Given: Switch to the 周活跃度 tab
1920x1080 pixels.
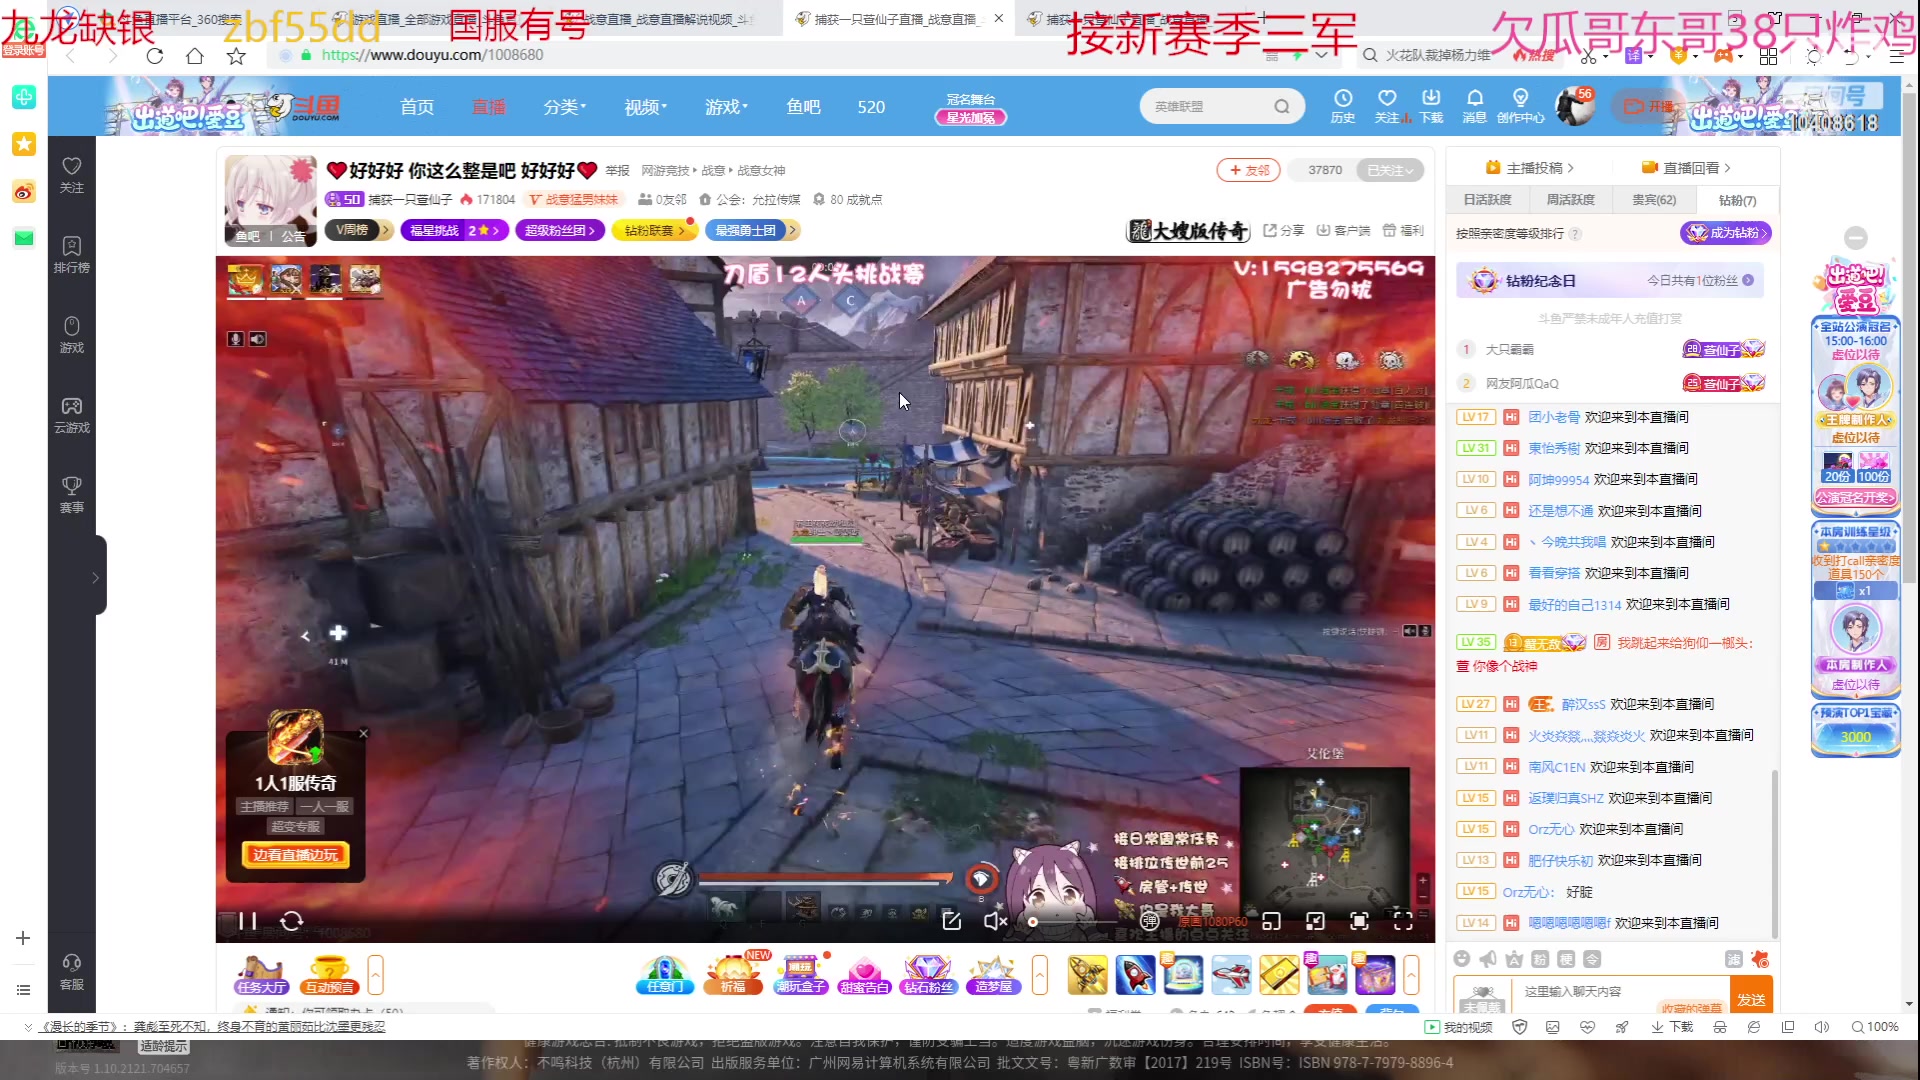Looking at the screenshot, I should click(1570, 200).
